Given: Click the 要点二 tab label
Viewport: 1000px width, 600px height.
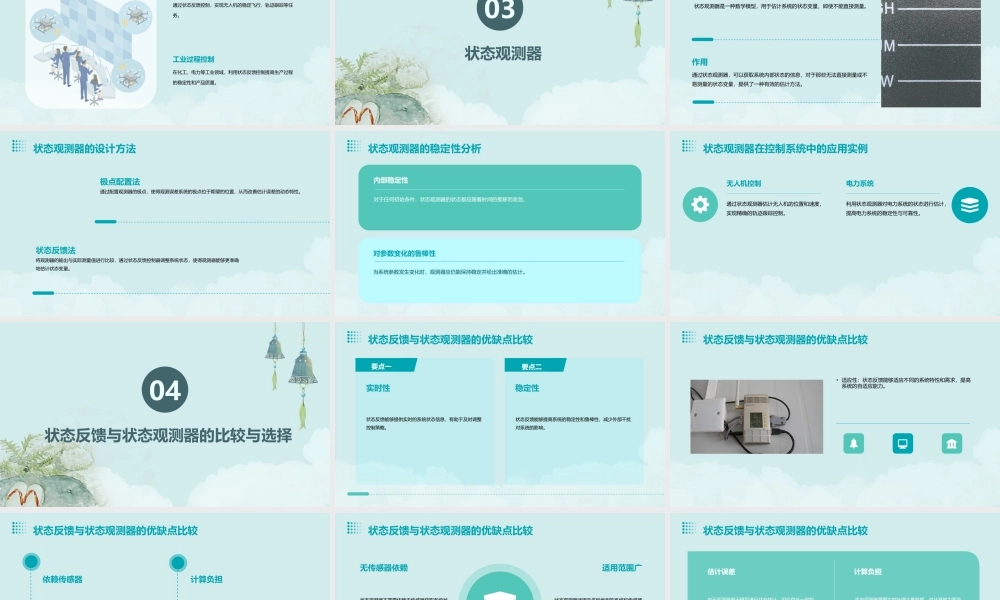Looking at the screenshot, I should click(x=531, y=367).
